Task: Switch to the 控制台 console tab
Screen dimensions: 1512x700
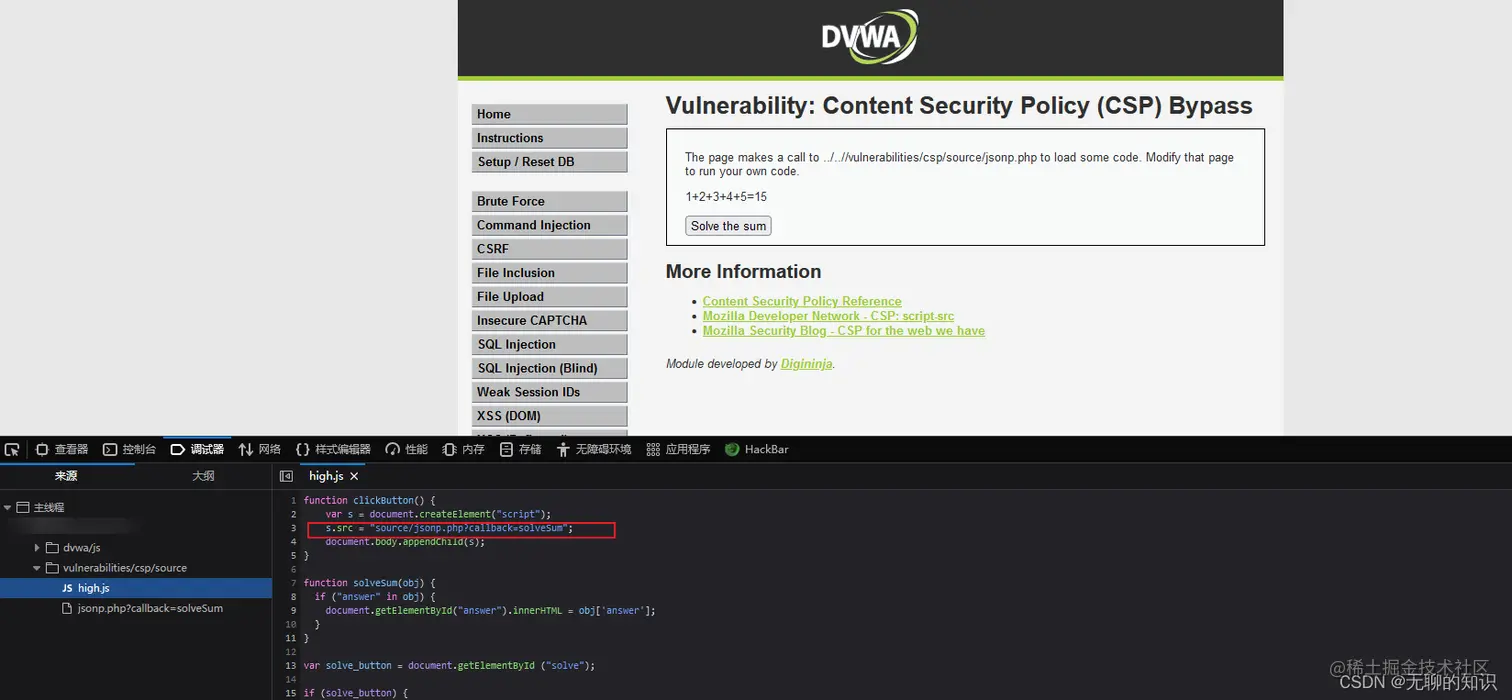Action: point(130,450)
